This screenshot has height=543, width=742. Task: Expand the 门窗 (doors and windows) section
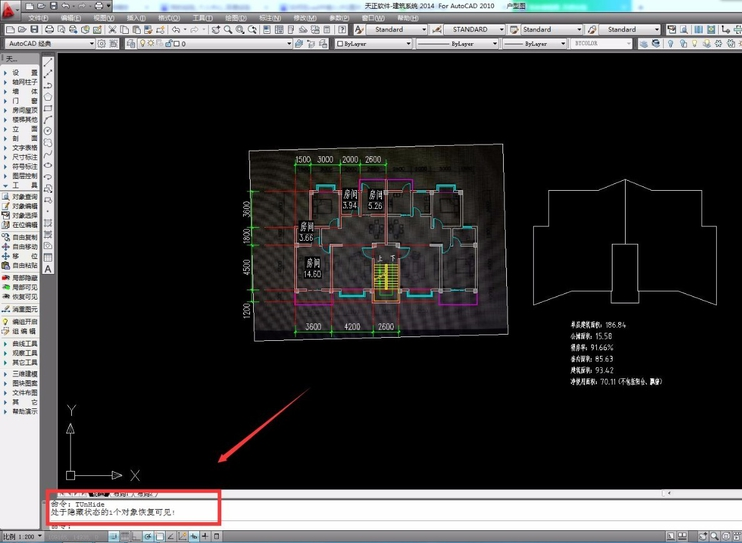24,101
